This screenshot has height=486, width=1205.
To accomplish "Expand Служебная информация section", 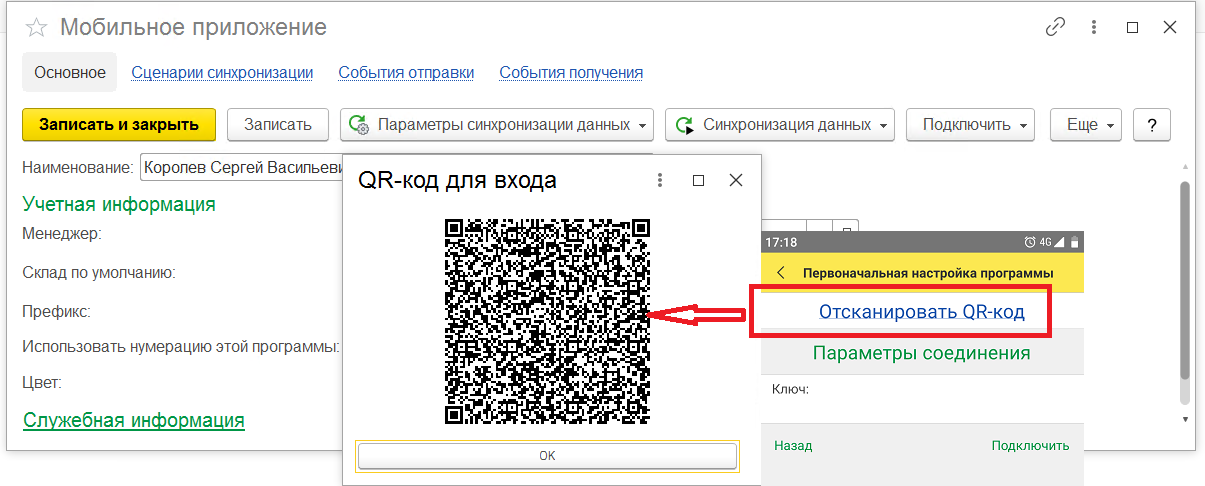I will (133, 419).
